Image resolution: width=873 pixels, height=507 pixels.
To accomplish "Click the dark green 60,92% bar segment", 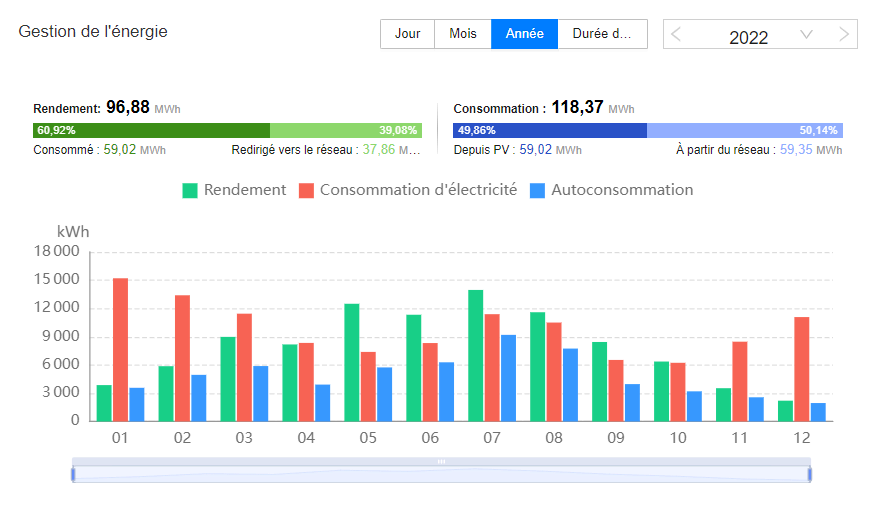I will pyautogui.click(x=151, y=130).
